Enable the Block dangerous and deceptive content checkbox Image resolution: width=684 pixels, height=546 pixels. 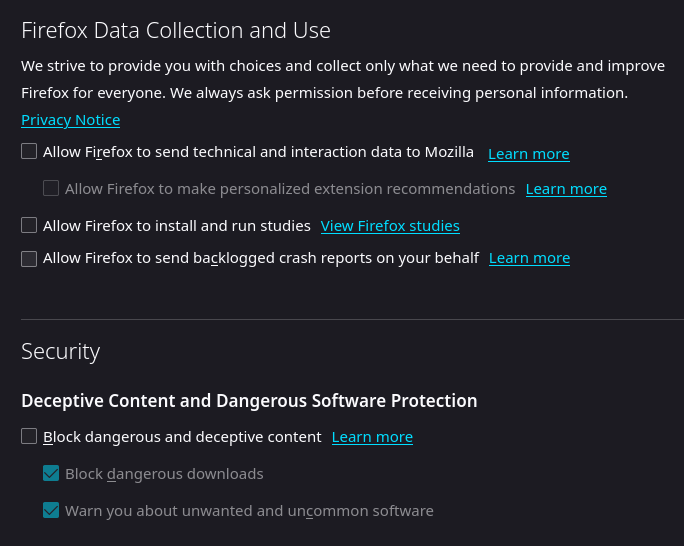(29, 436)
